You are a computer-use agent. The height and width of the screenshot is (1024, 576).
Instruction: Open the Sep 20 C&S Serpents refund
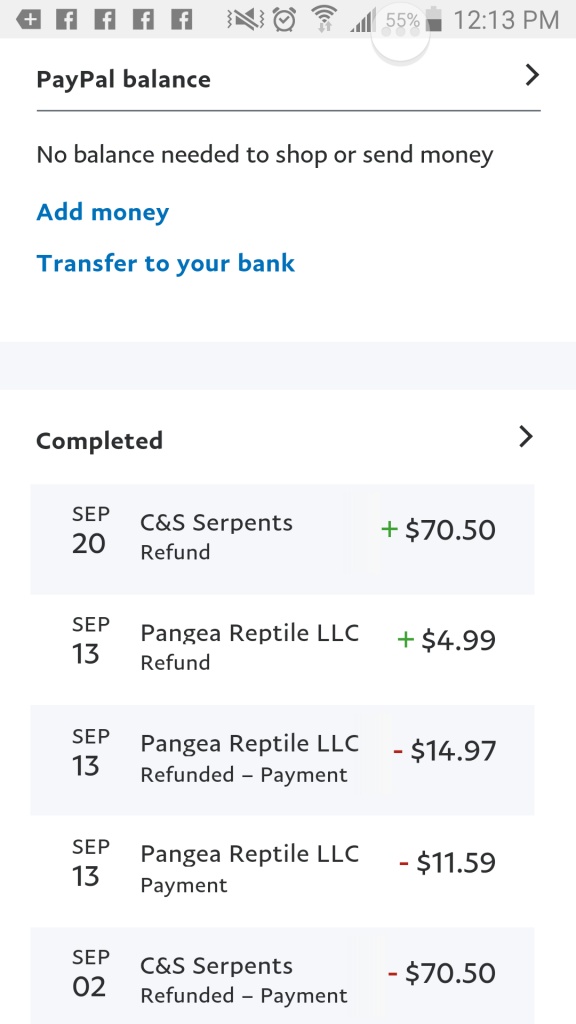[x=282, y=539]
